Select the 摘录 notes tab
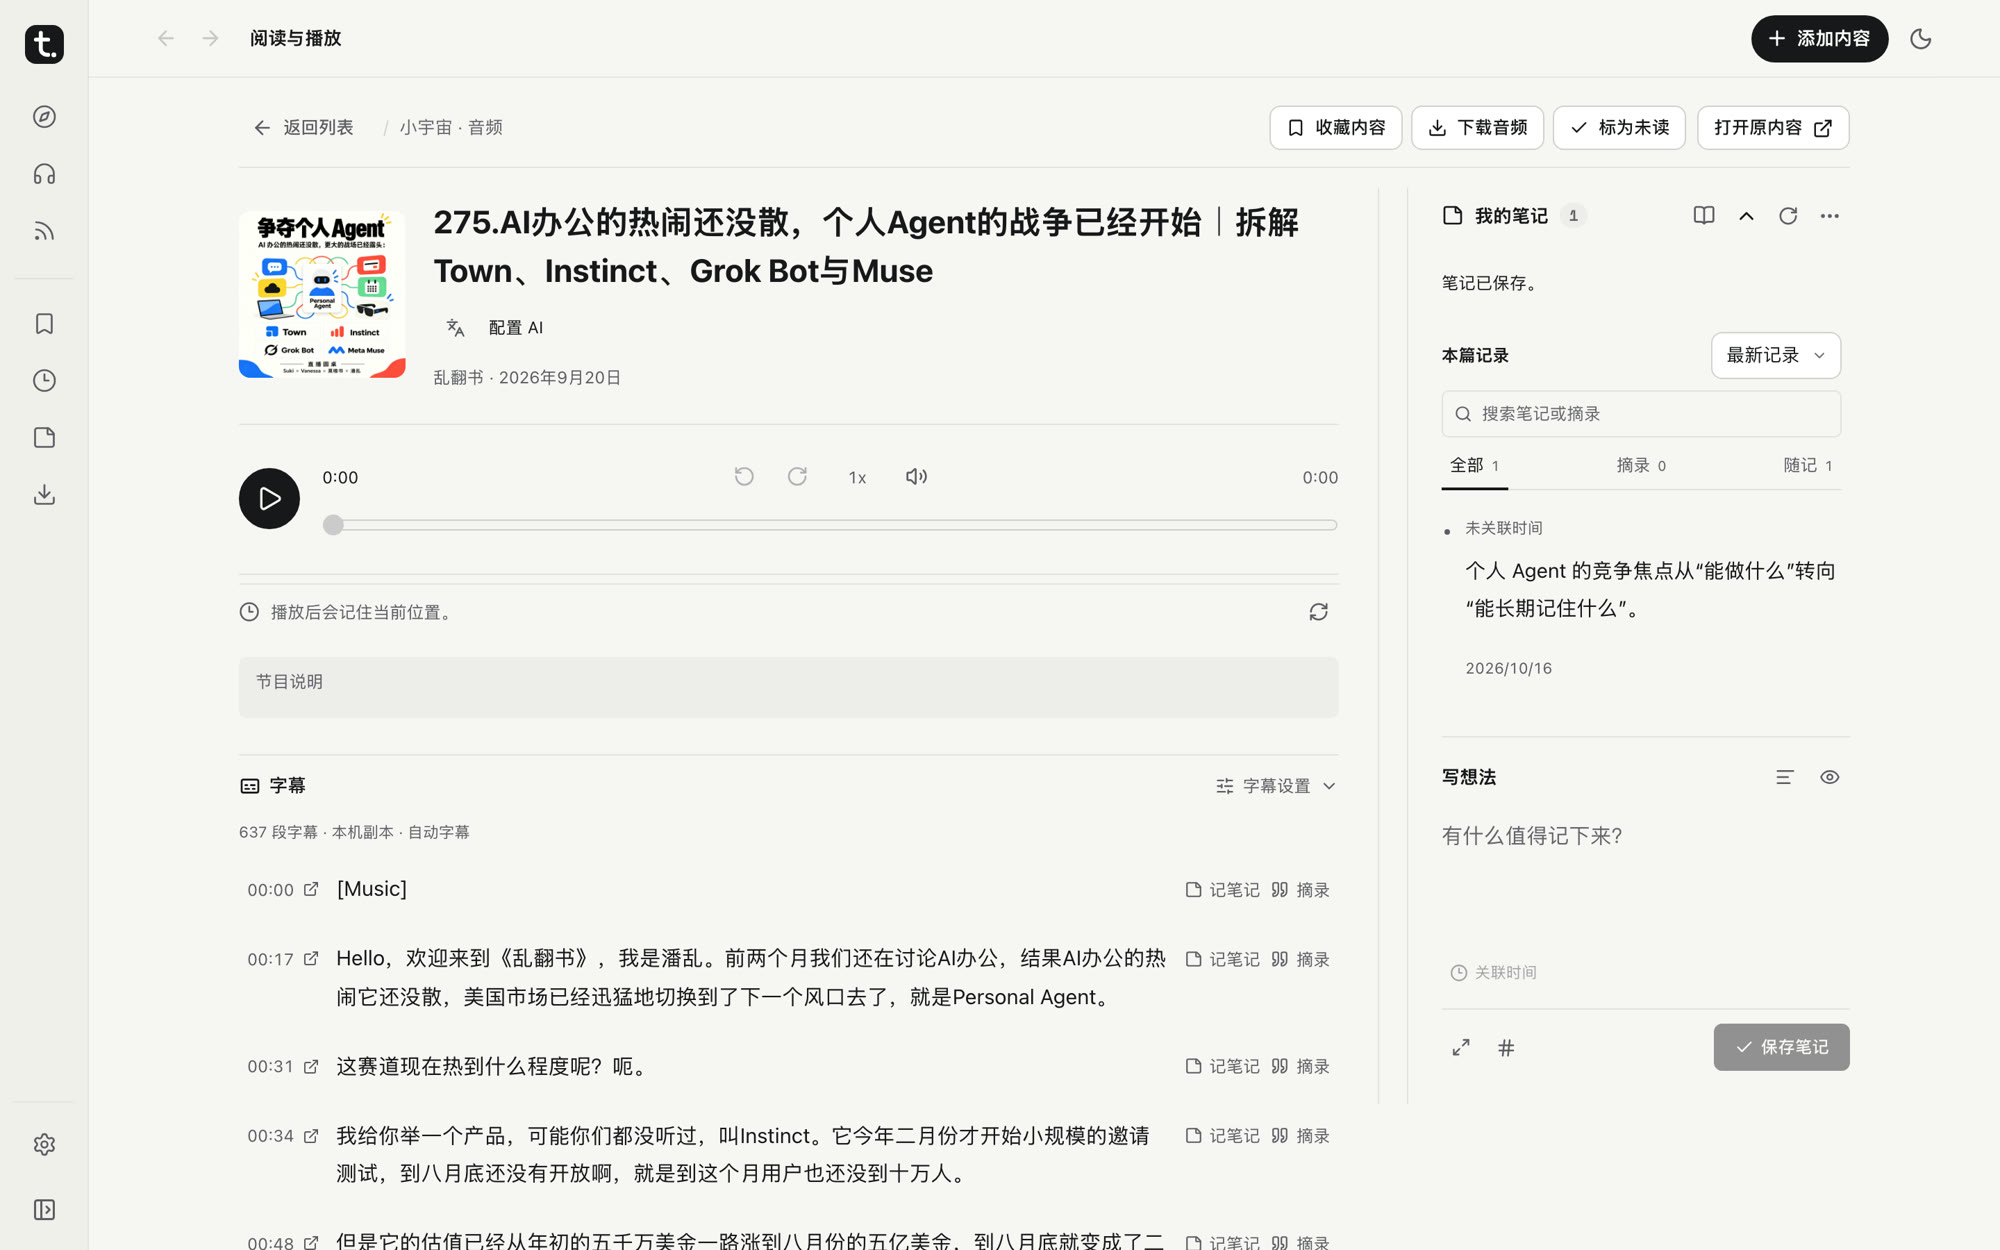2000x1250 pixels. (x=1641, y=466)
